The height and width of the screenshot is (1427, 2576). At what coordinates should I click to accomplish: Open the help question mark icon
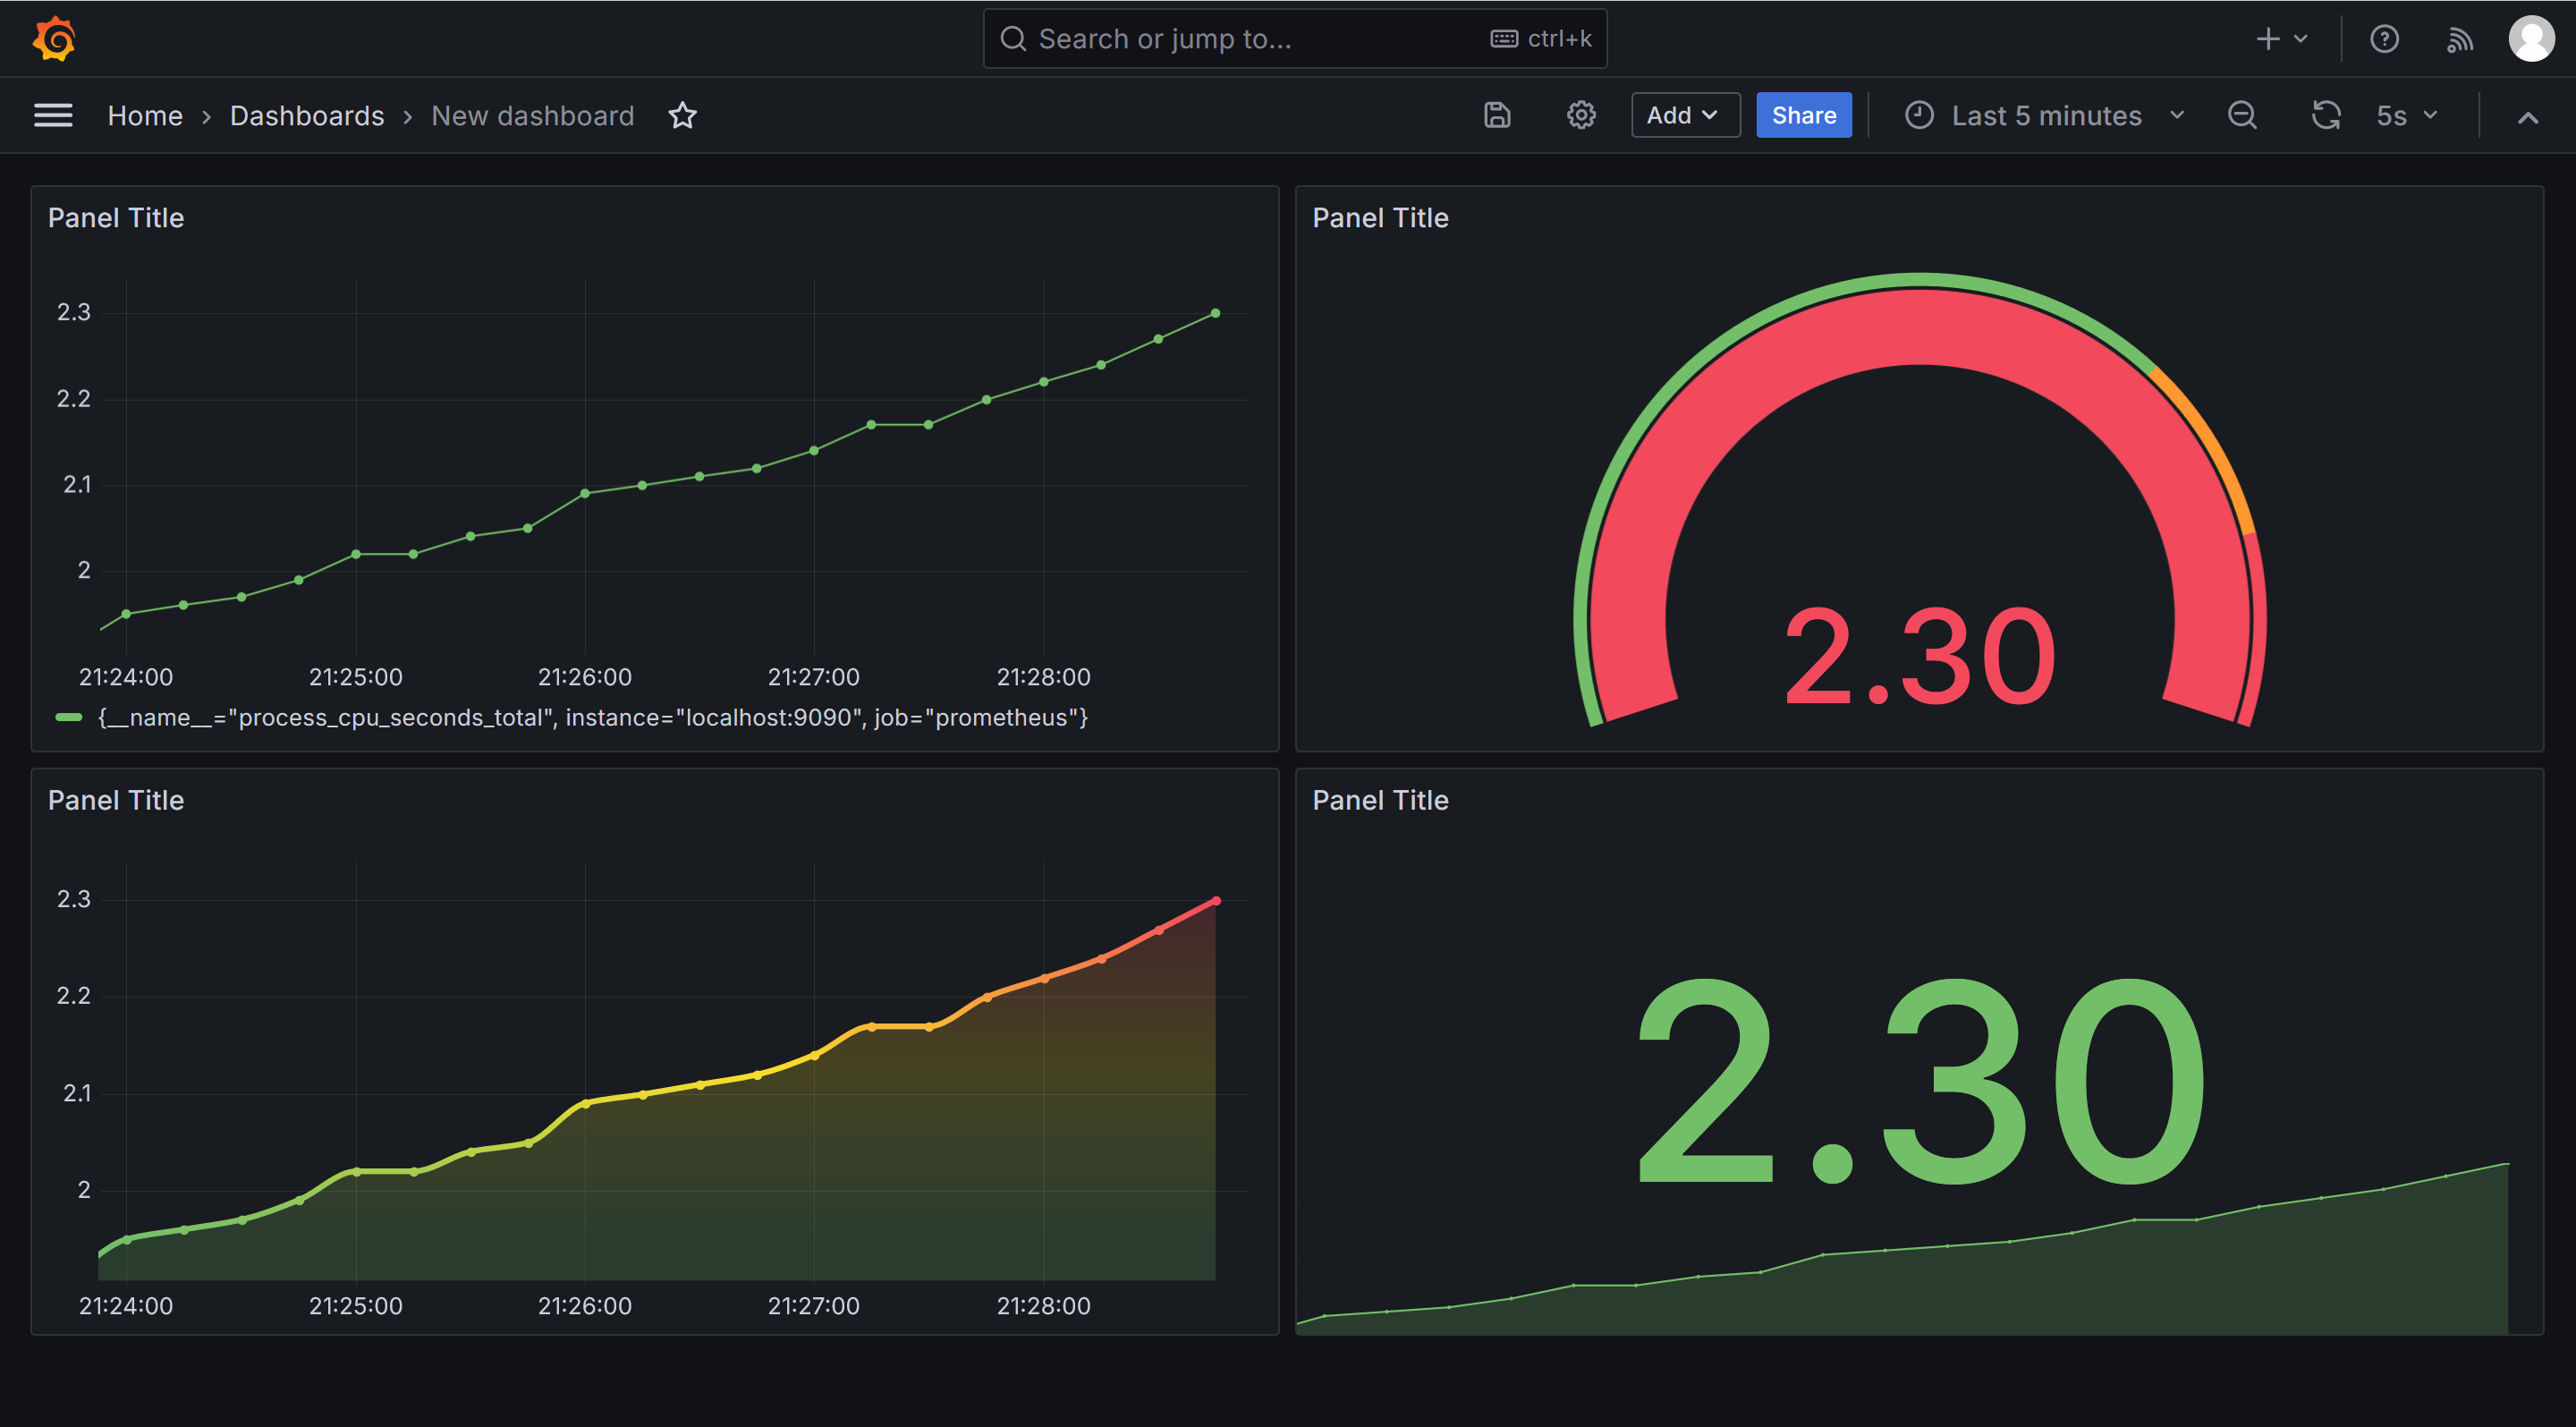click(x=2384, y=39)
